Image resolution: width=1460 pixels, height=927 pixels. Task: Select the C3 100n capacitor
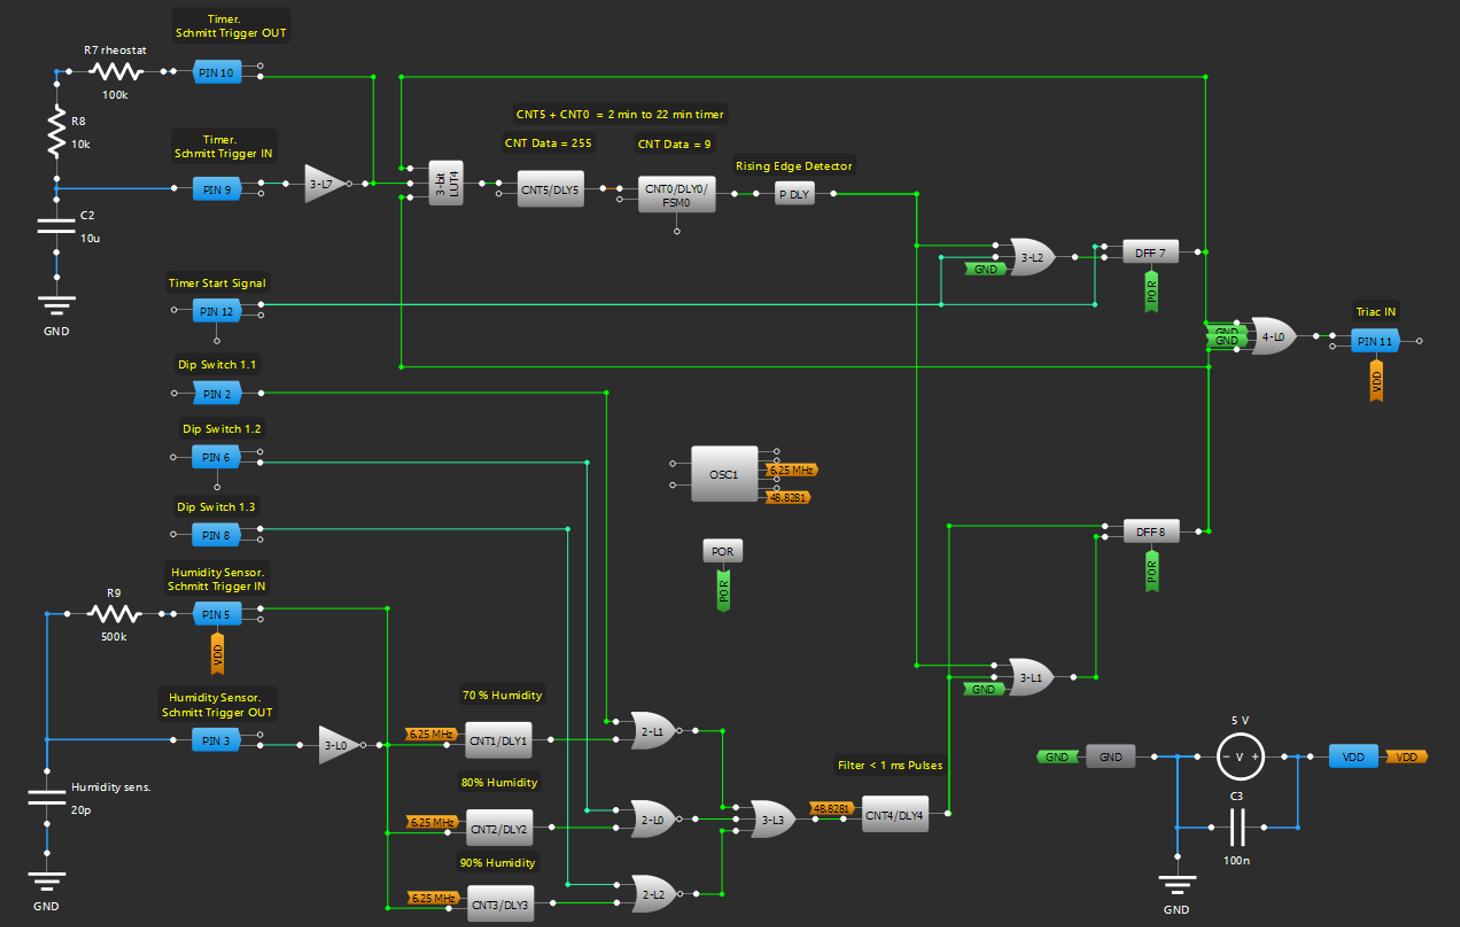tap(1236, 827)
